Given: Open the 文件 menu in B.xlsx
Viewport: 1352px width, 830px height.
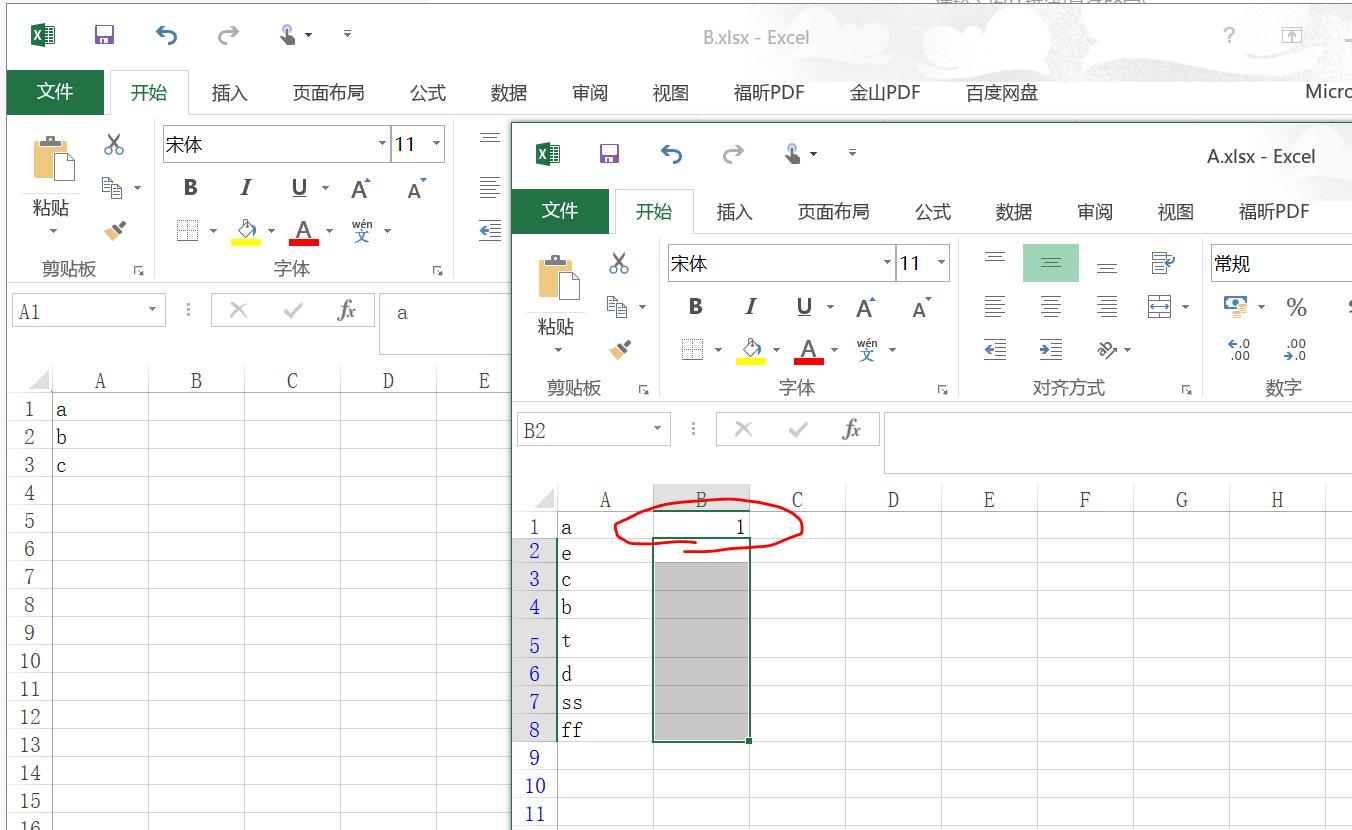Looking at the screenshot, I should 55,92.
